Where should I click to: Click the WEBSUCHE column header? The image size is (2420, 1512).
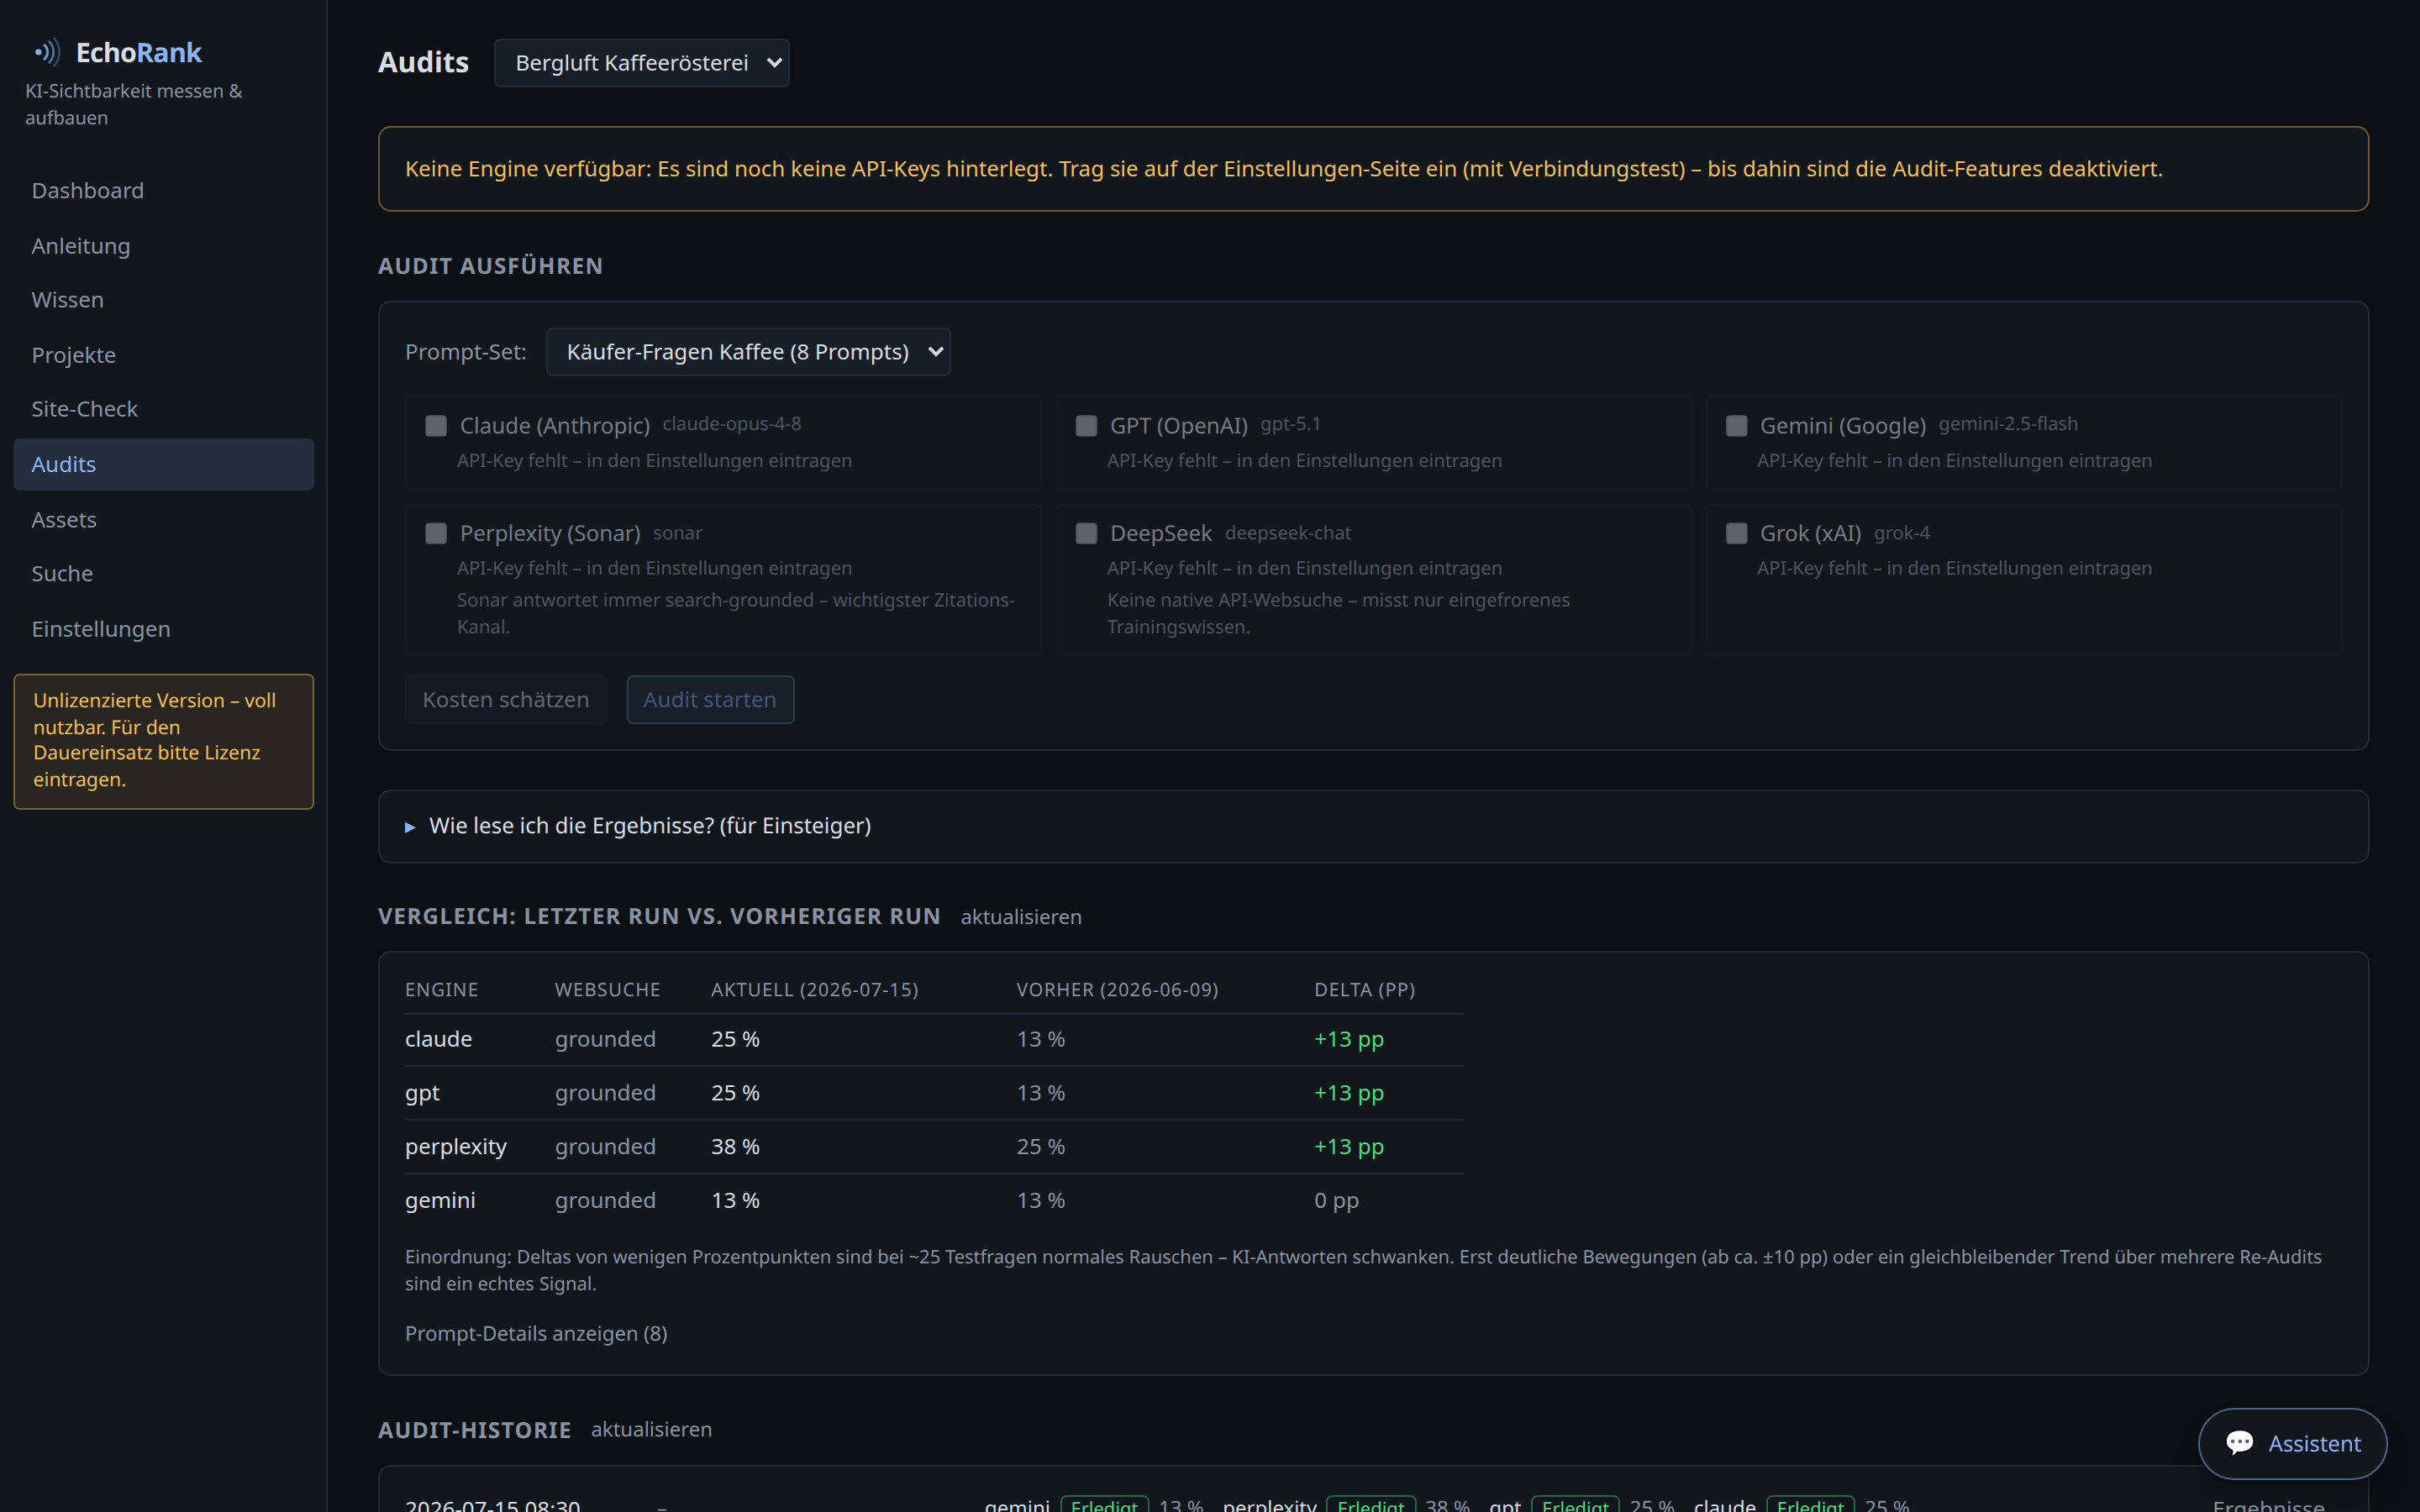[x=608, y=989]
